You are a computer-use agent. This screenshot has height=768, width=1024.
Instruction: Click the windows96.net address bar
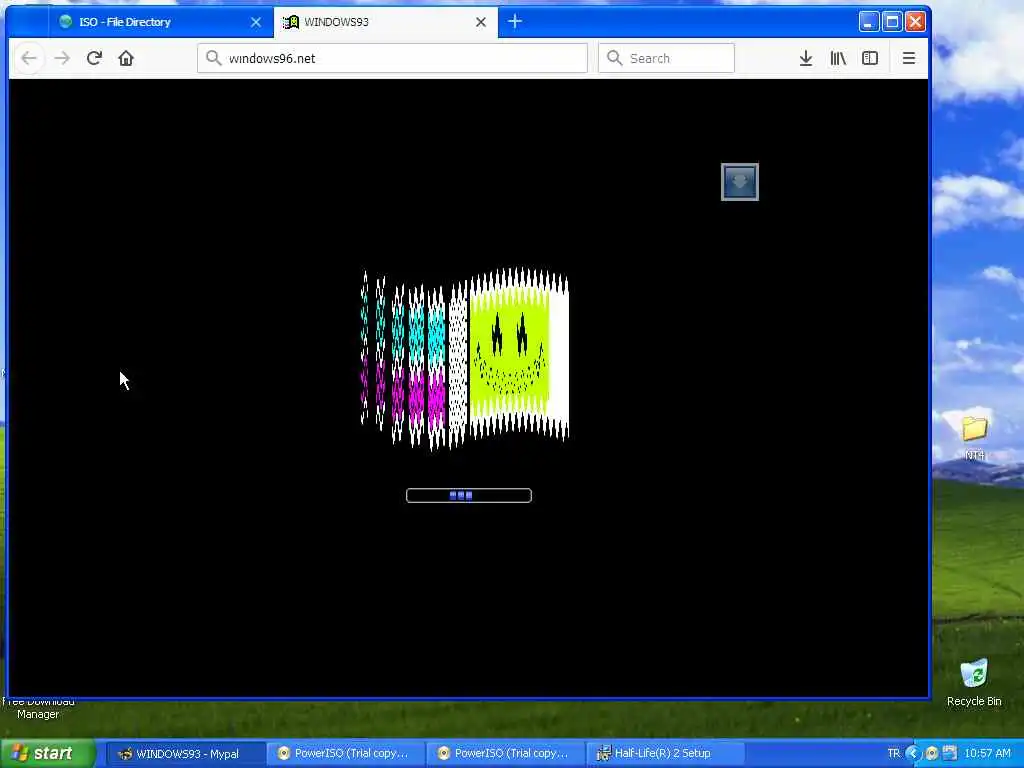click(x=392, y=58)
